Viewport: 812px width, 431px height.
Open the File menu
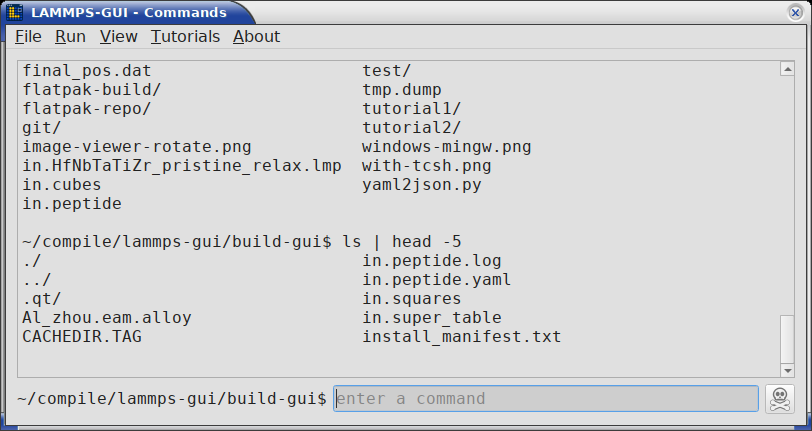[x=28, y=37]
